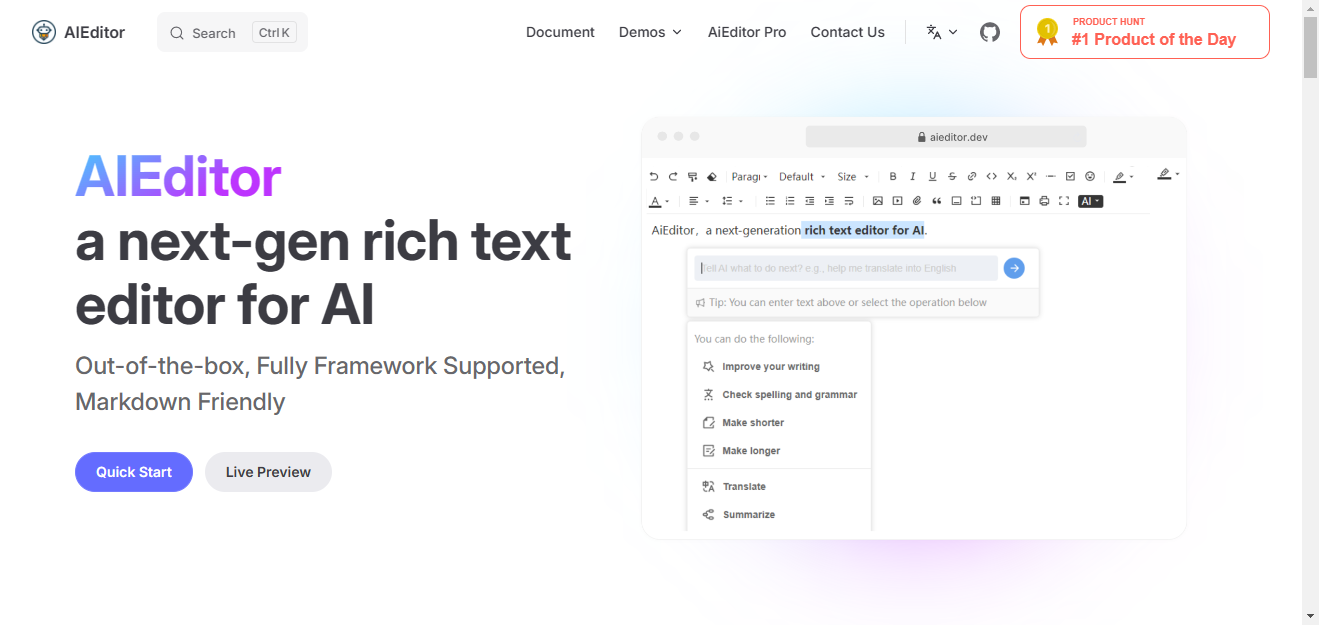Click the fullscreen icon
The height and width of the screenshot is (625, 1319).
click(x=1064, y=201)
